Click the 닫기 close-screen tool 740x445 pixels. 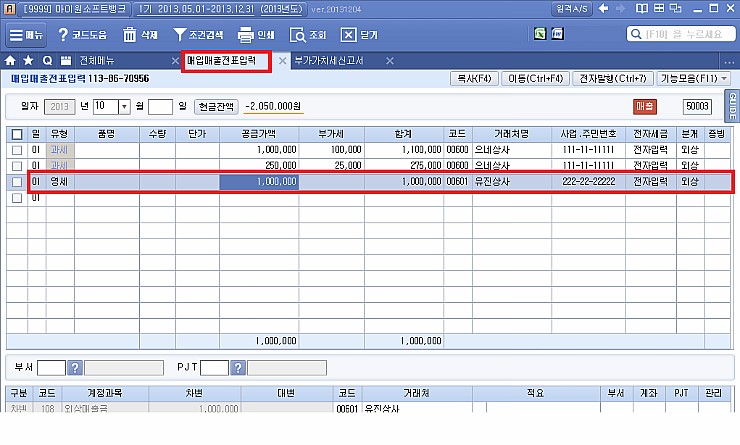pos(359,35)
